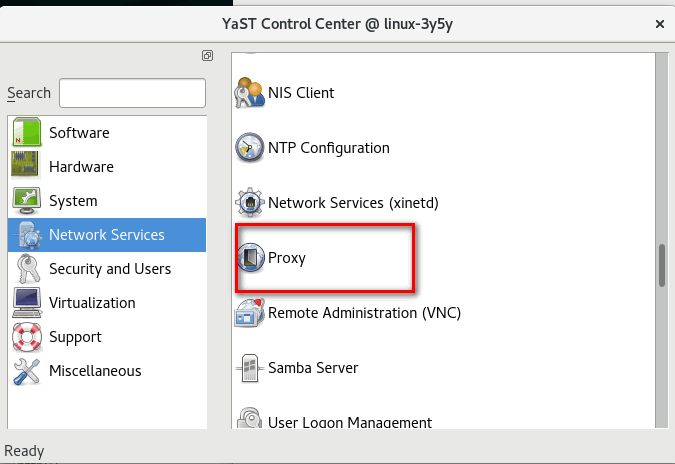
Task: Open Remote Administration (VNC) icon
Action: click(x=249, y=312)
